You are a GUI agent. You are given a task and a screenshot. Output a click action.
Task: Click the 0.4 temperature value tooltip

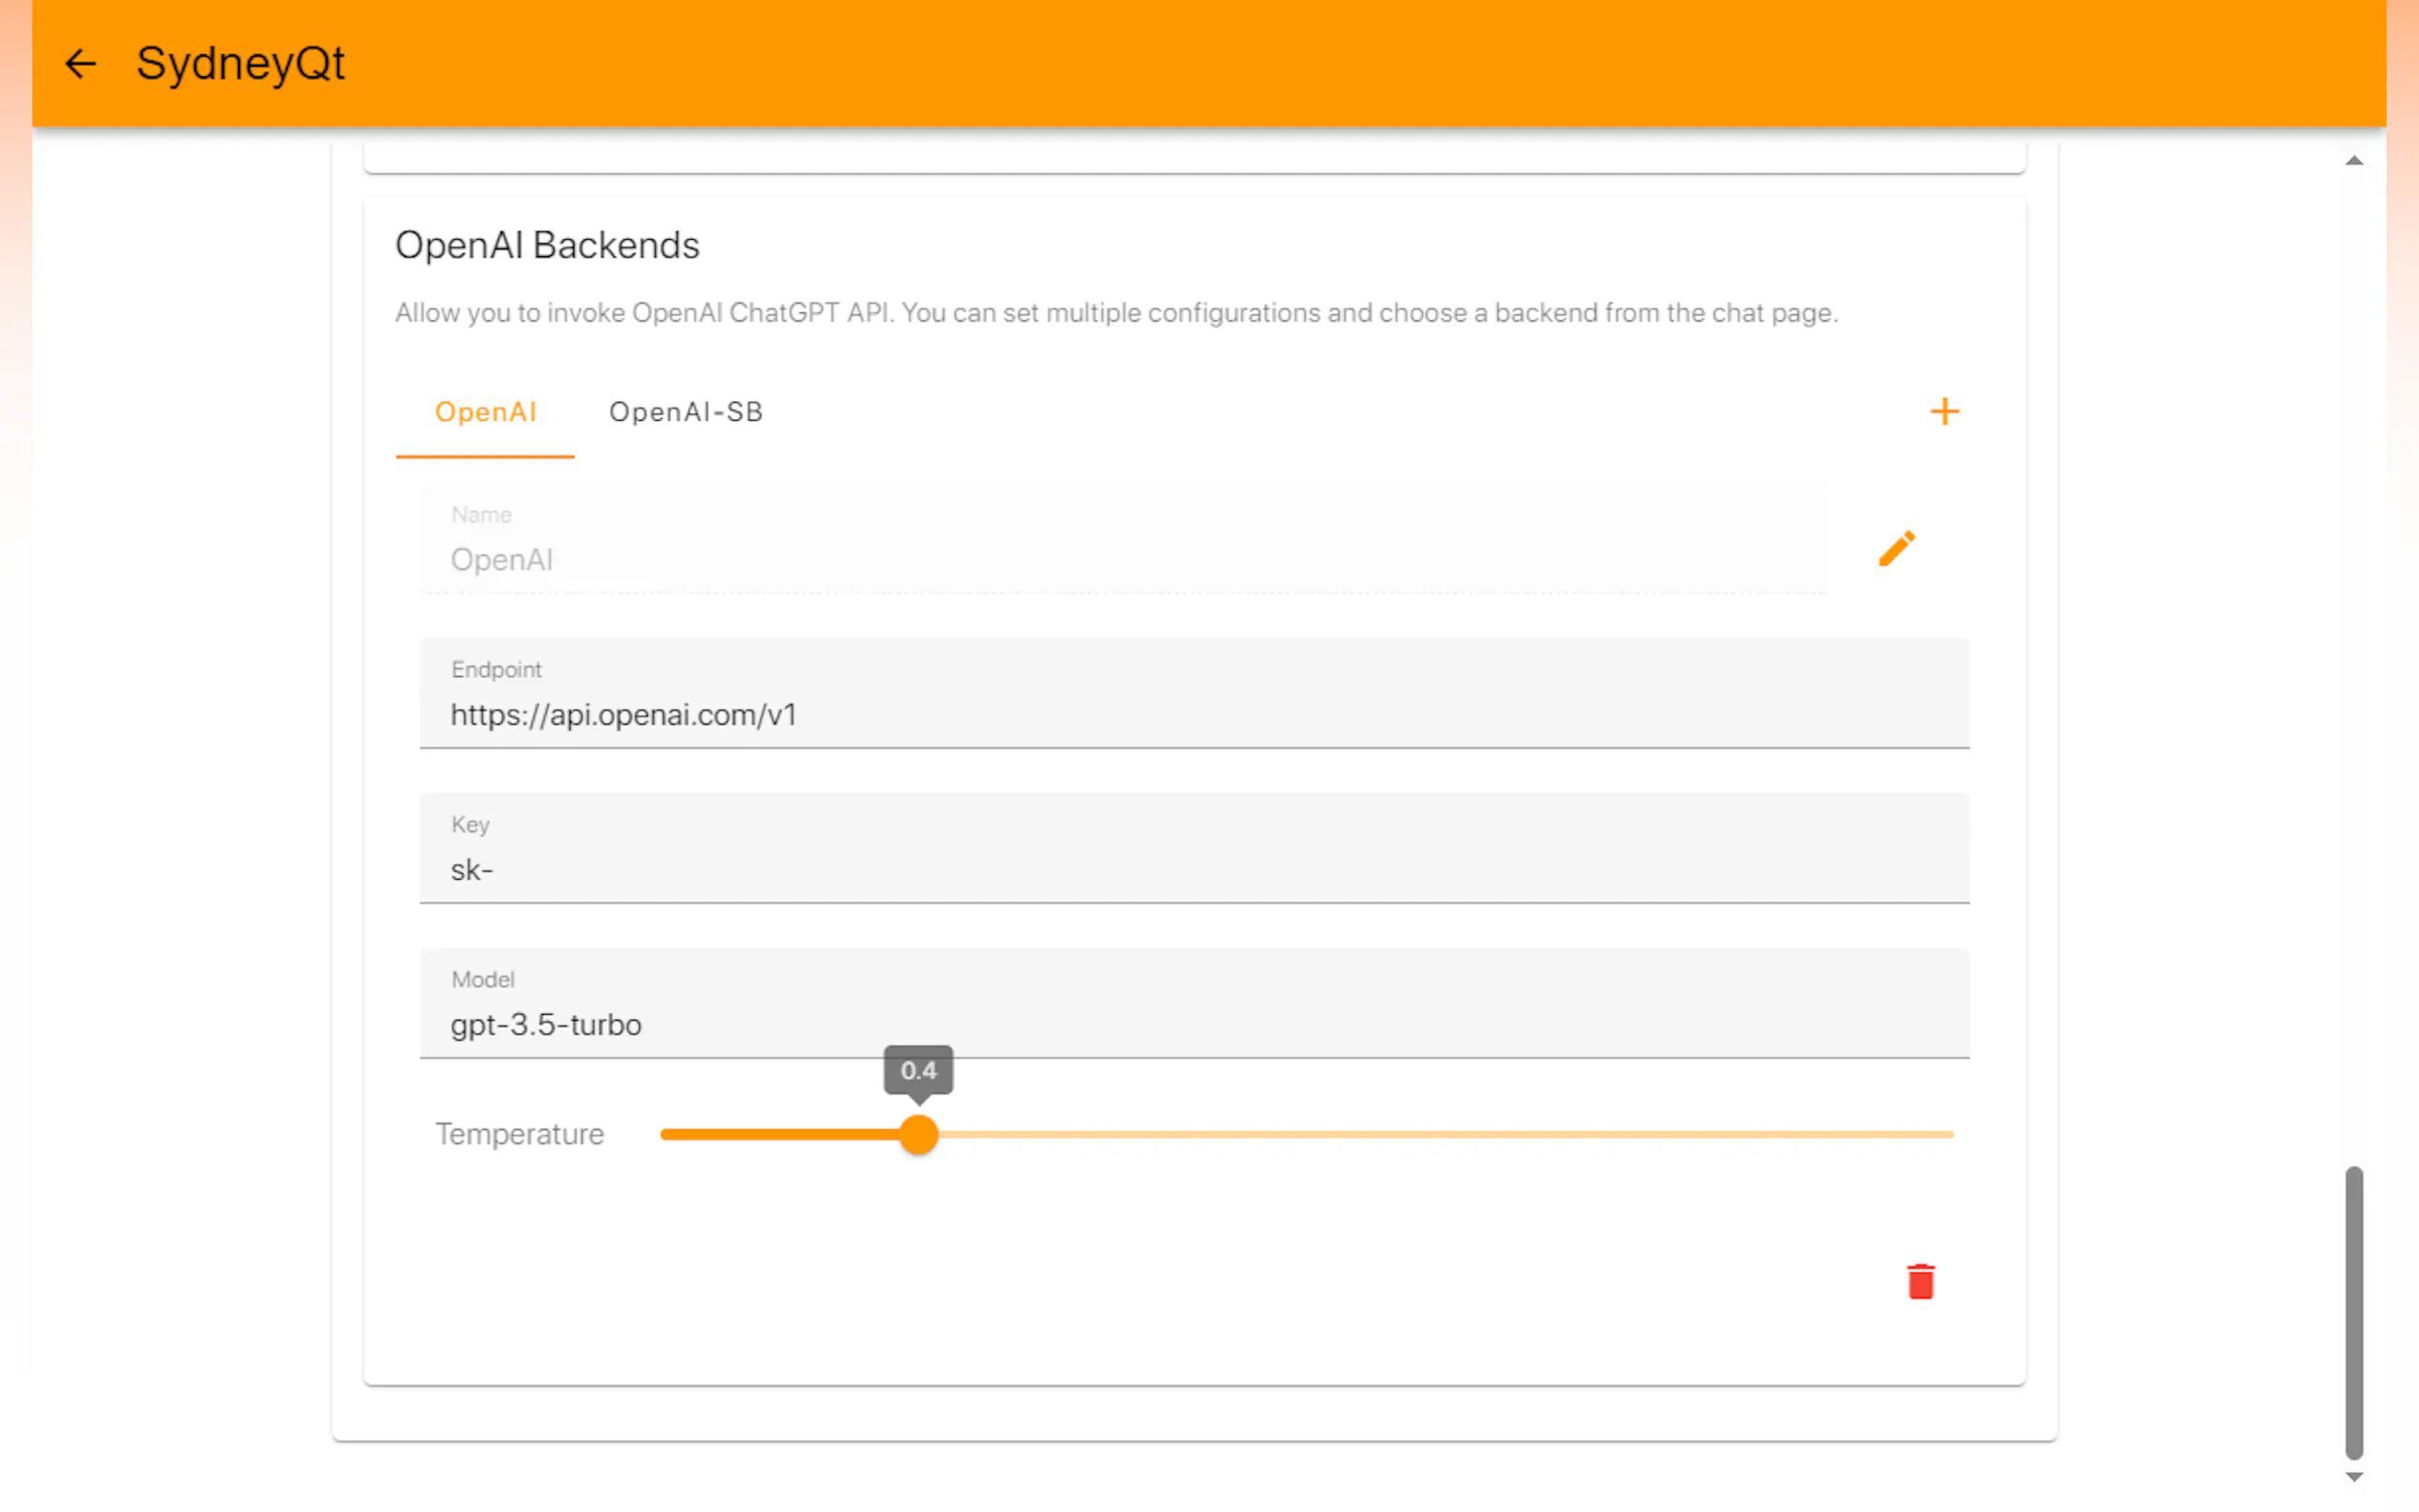(918, 1071)
